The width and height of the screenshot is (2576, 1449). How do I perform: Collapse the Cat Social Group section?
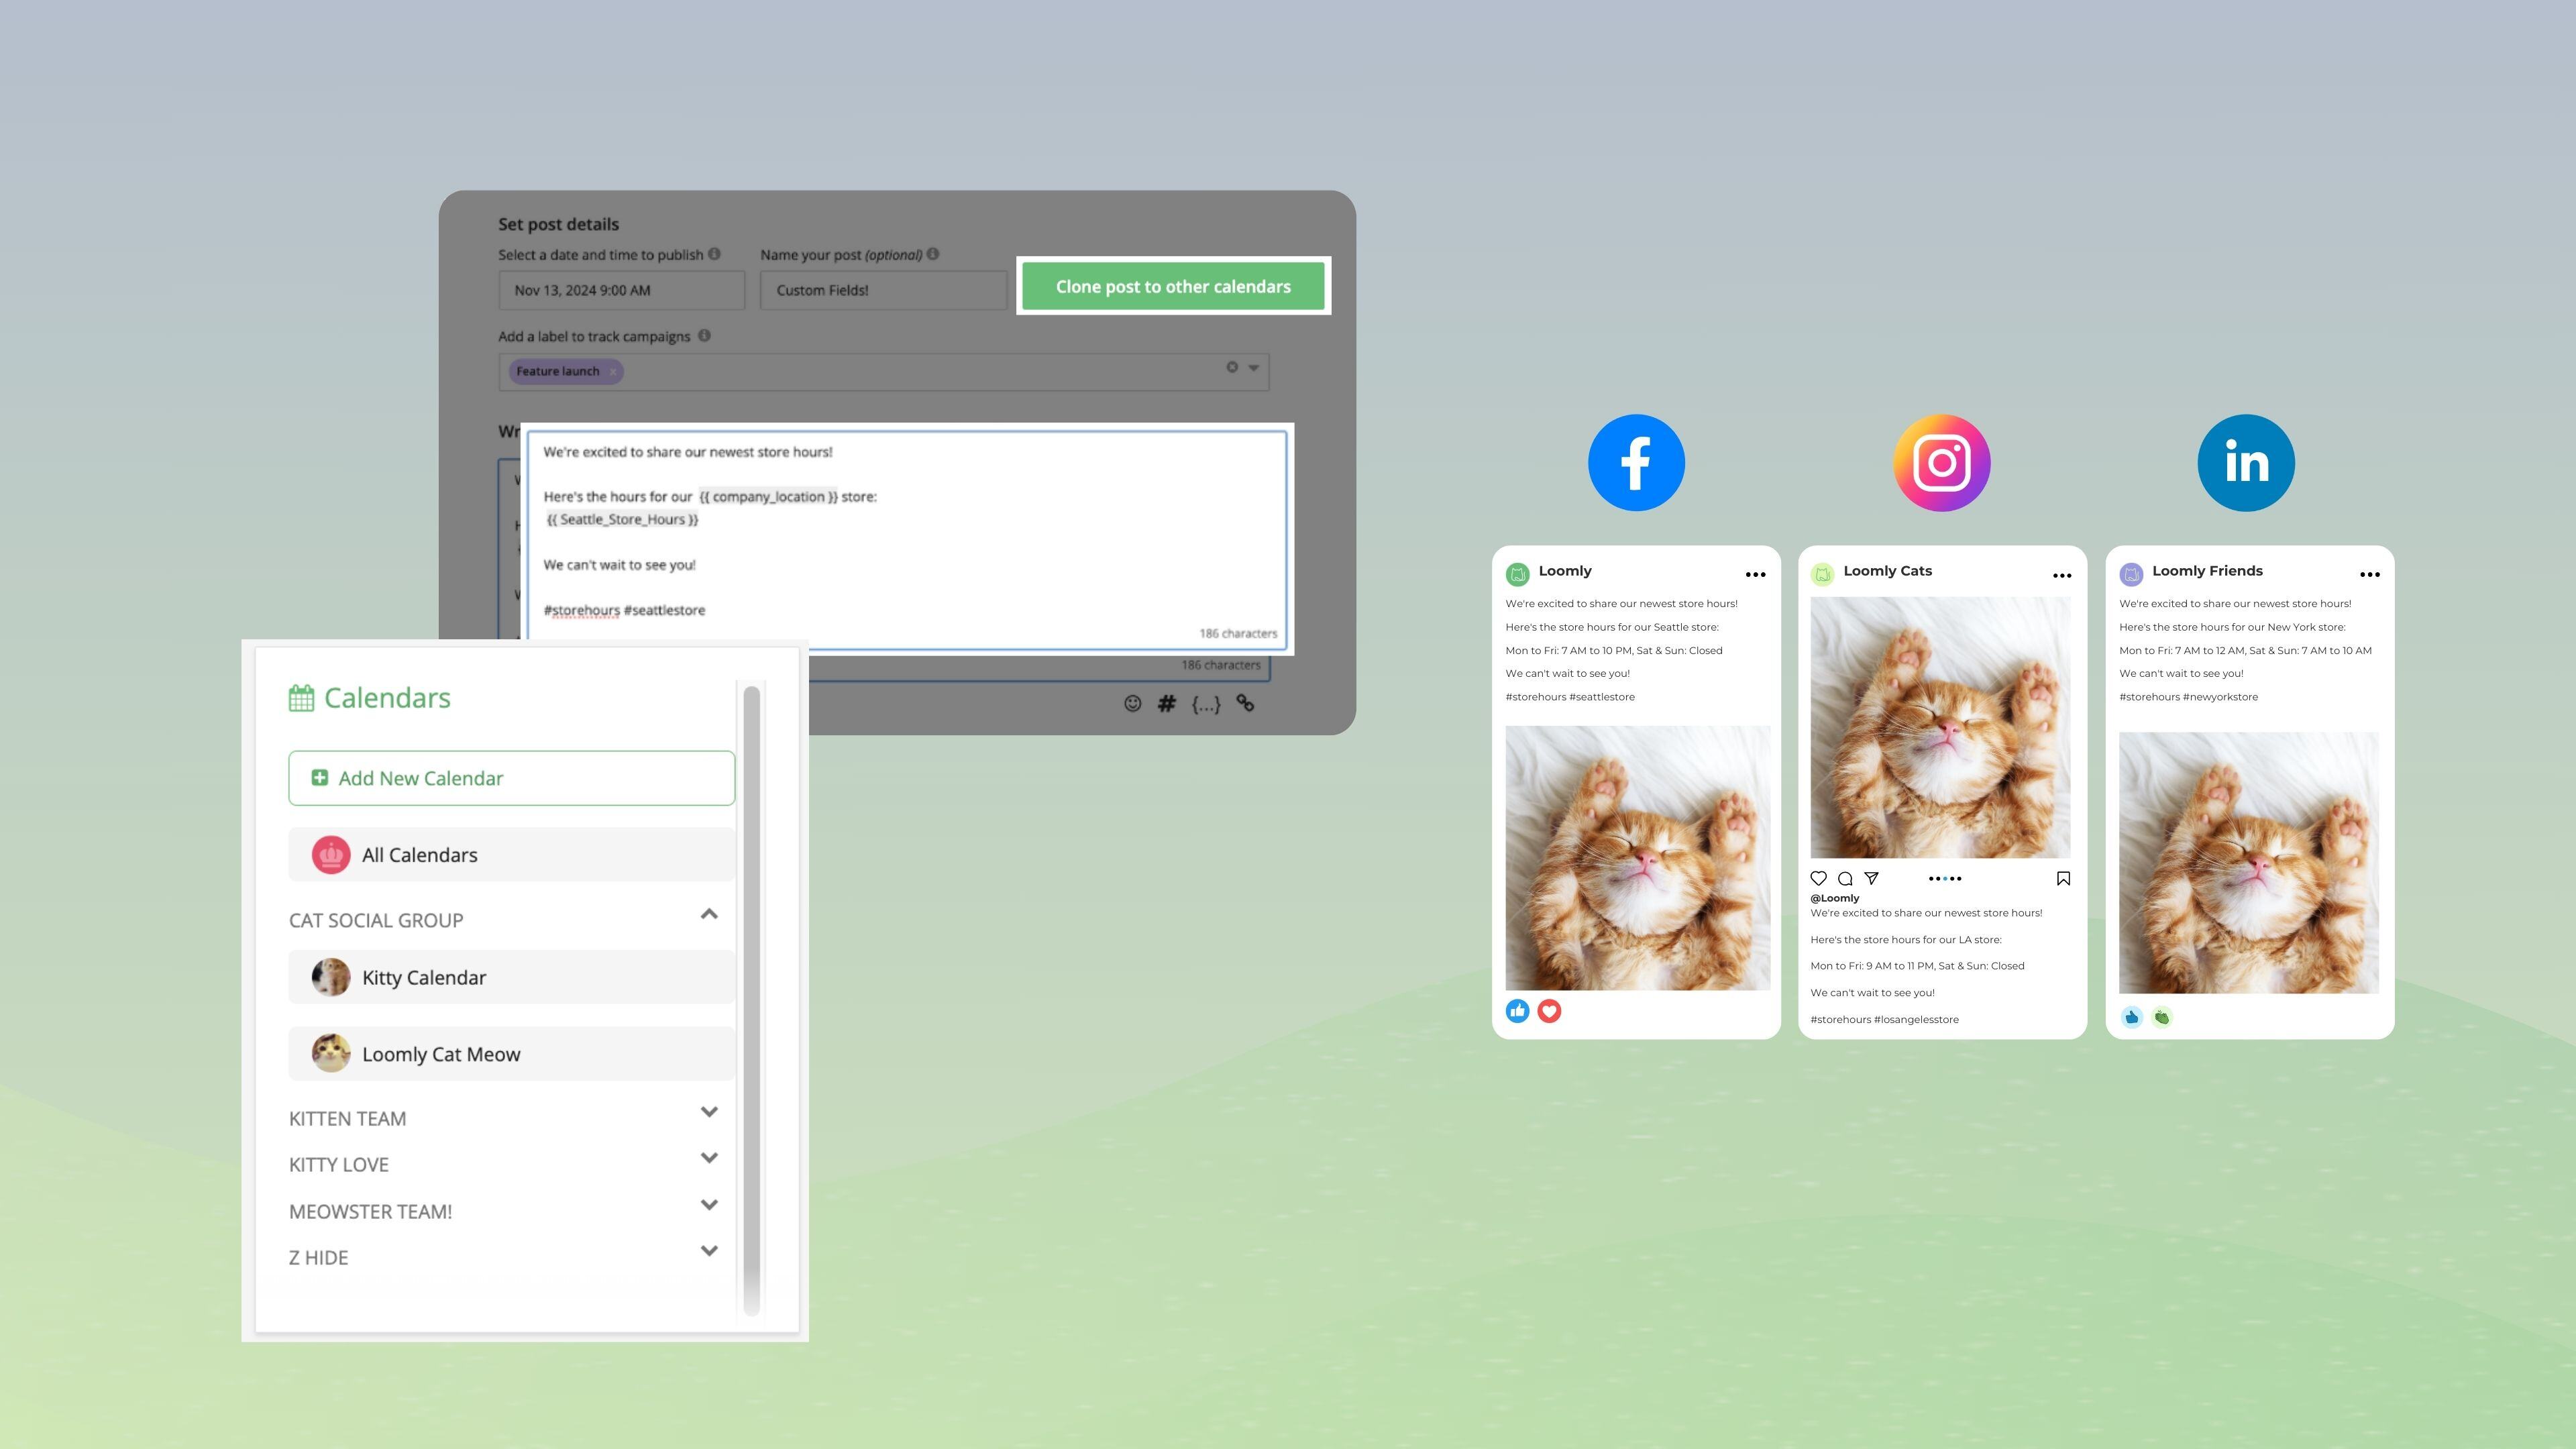[709, 914]
